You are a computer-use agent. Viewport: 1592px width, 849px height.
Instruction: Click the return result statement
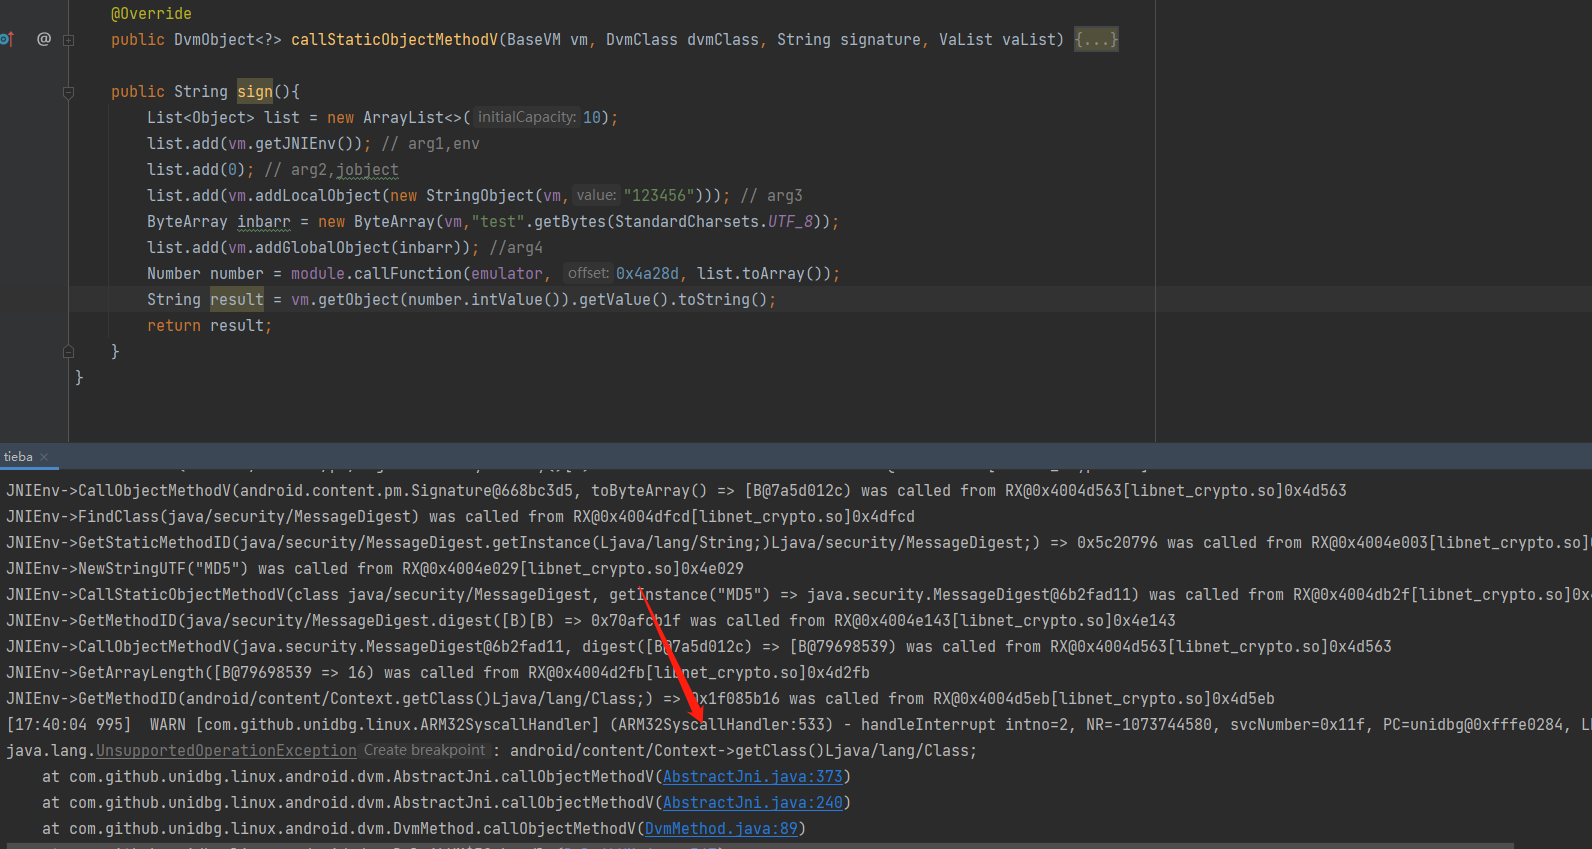coord(209,326)
